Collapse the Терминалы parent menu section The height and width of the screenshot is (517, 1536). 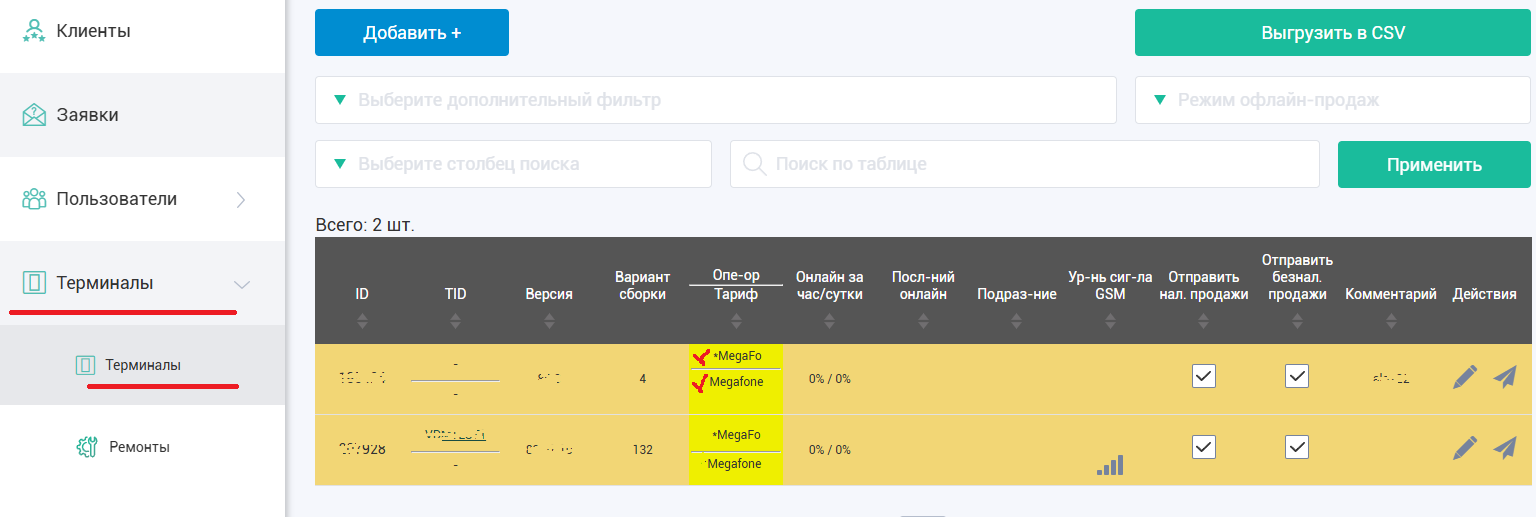[241, 284]
